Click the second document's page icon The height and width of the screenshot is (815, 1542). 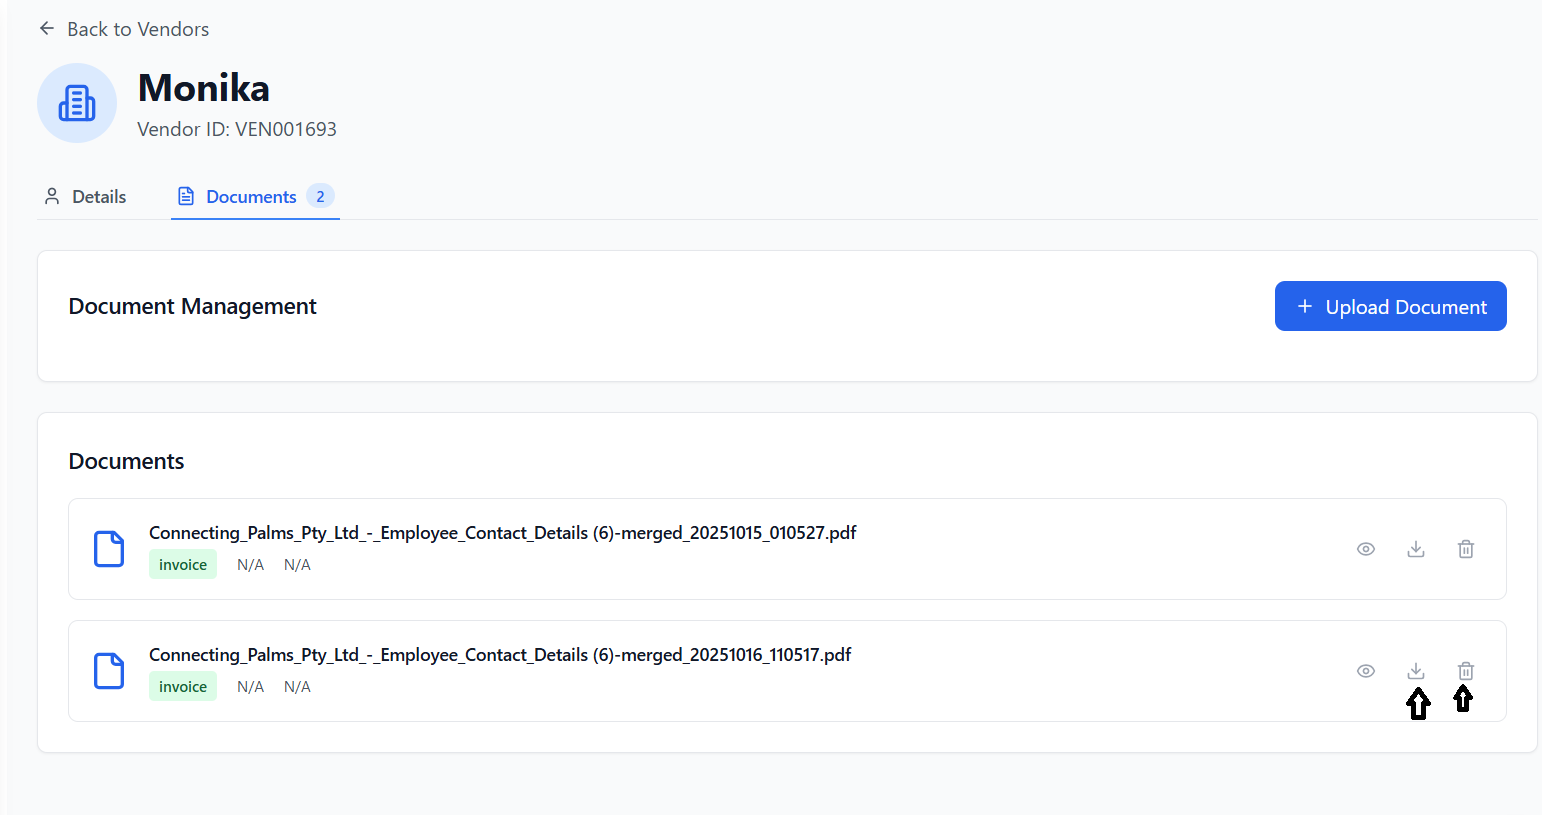(x=109, y=671)
